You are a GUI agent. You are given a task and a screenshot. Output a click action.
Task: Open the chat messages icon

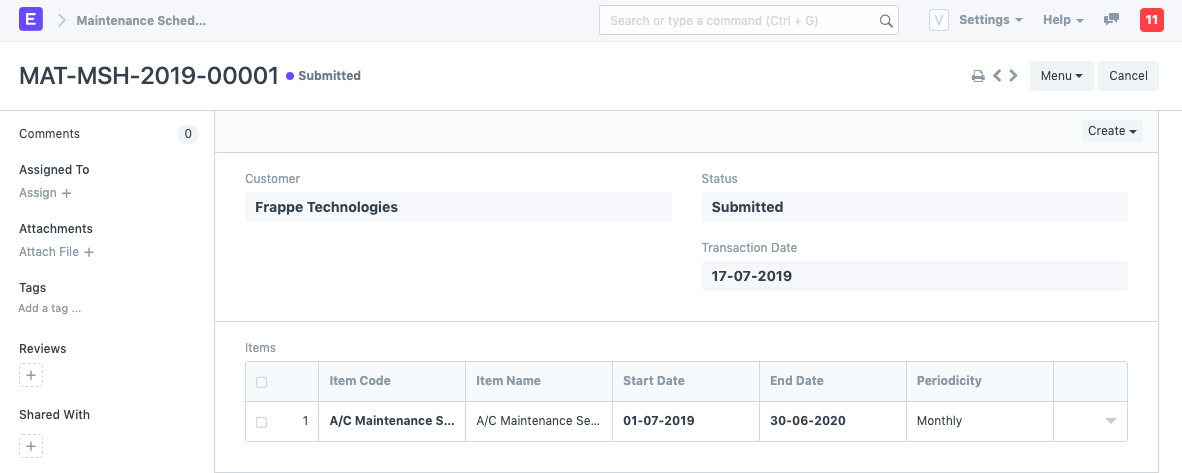(1111, 20)
